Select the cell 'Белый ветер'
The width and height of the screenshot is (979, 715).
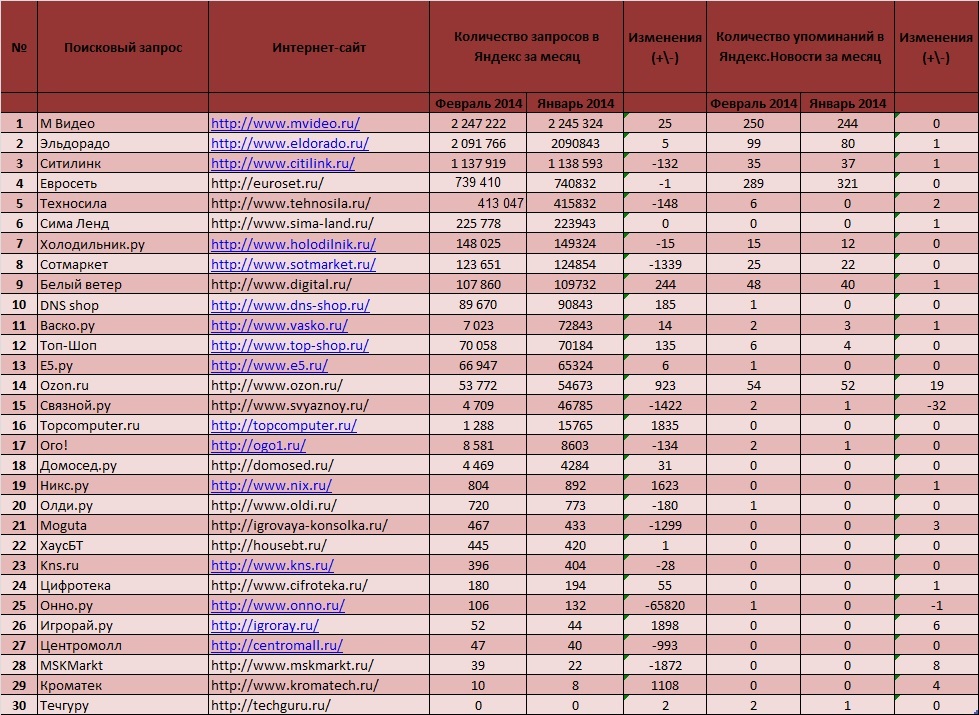pos(123,284)
